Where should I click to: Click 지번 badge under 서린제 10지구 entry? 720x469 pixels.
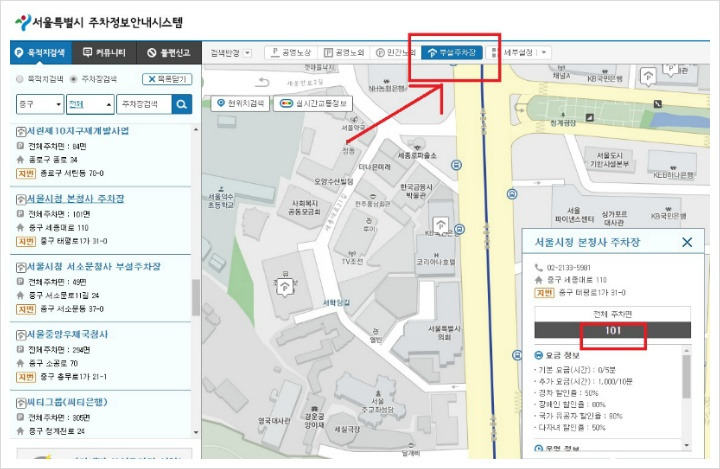point(26,173)
